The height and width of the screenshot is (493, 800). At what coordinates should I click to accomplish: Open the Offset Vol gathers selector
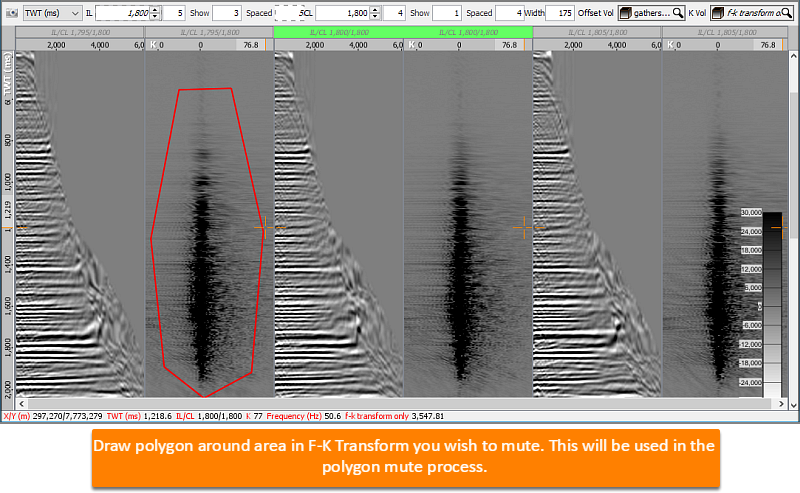click(652, 13)
